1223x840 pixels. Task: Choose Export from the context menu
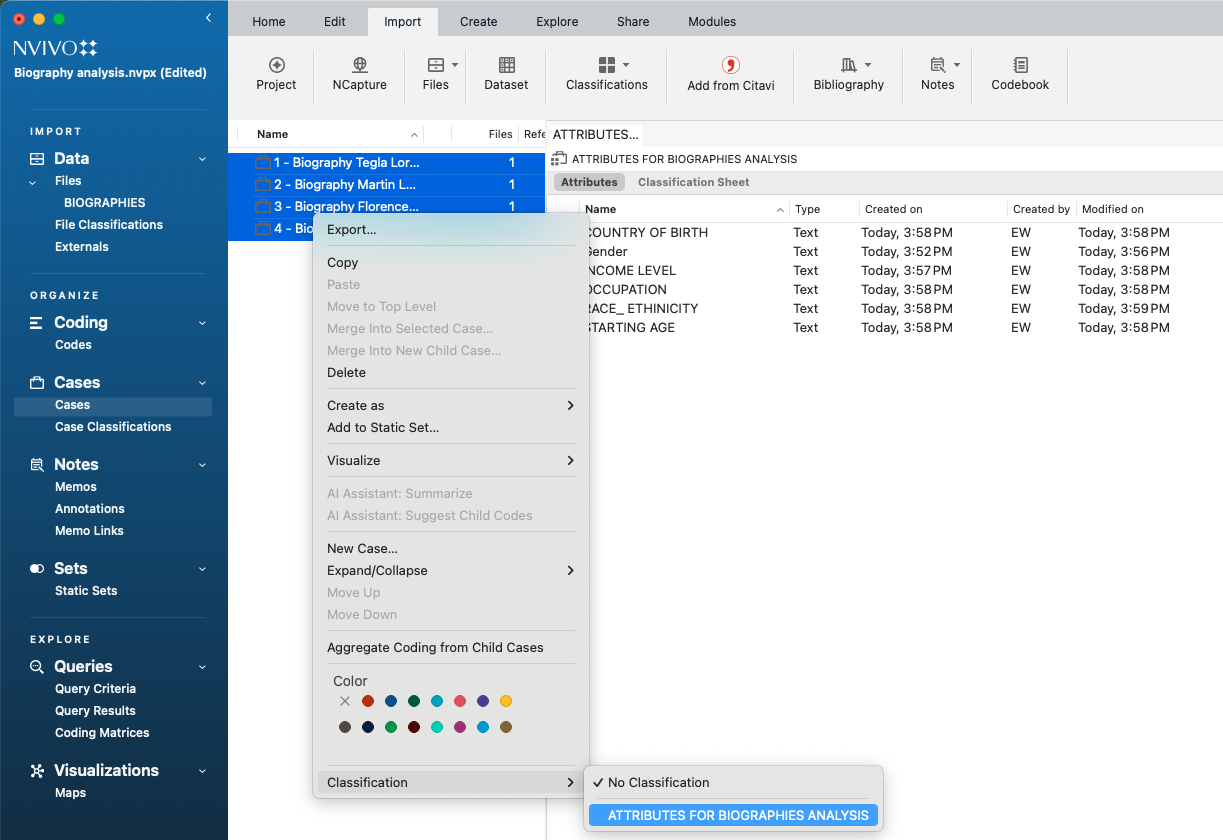(x=352, y=229)
